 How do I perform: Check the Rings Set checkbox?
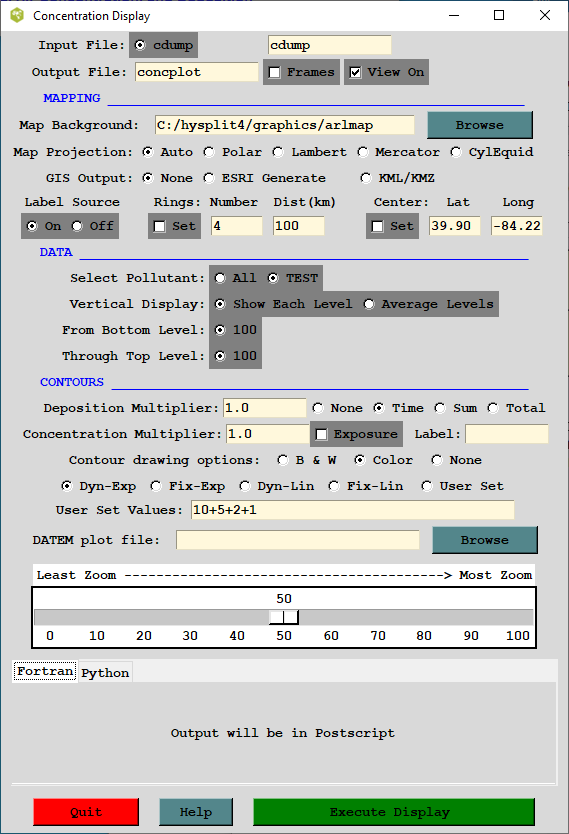click(159, 227)
